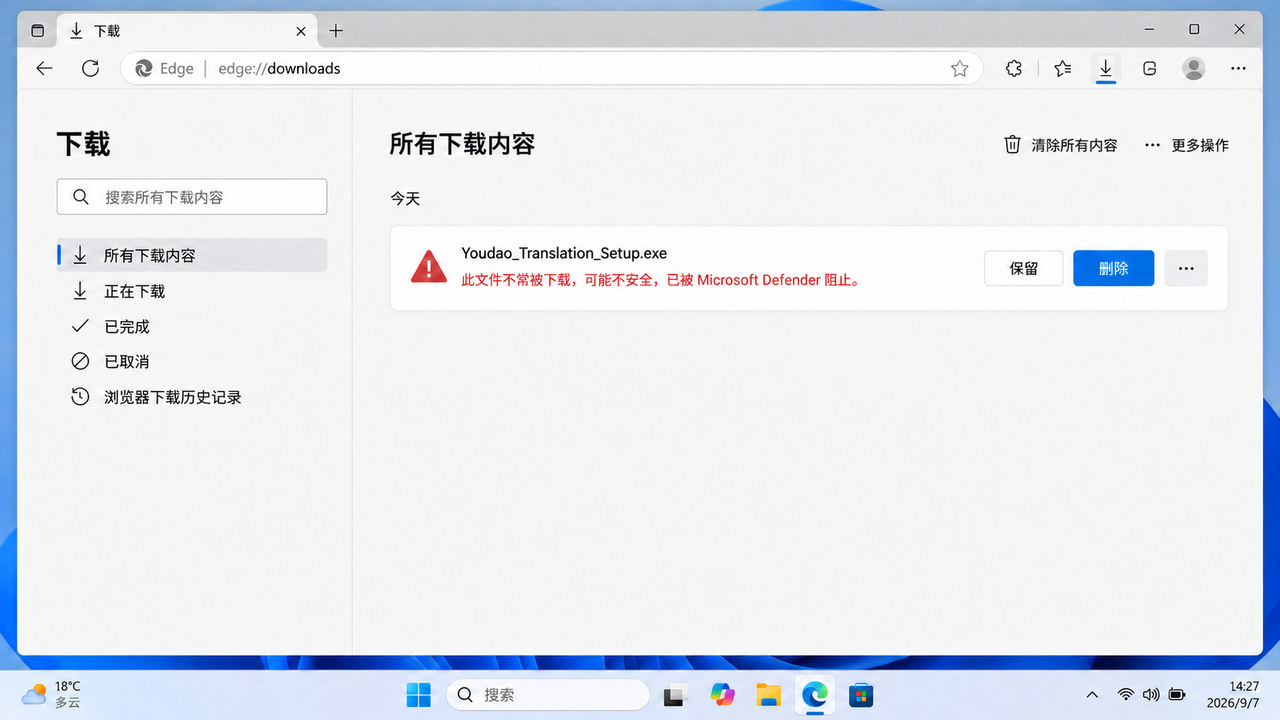Image resolution: width=1280 pixels, height=720 pixels.
Task: Open the Favorites list icon in toolbar
Action: [x=1062, y=68]
